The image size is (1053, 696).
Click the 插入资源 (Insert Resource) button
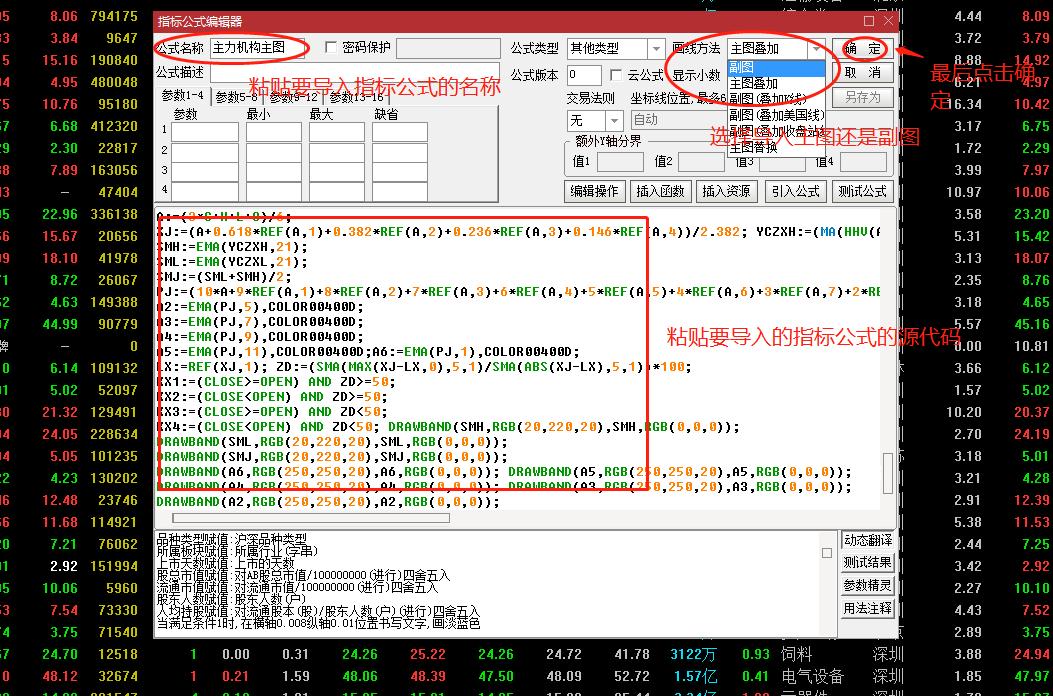(x=727, y=192)
